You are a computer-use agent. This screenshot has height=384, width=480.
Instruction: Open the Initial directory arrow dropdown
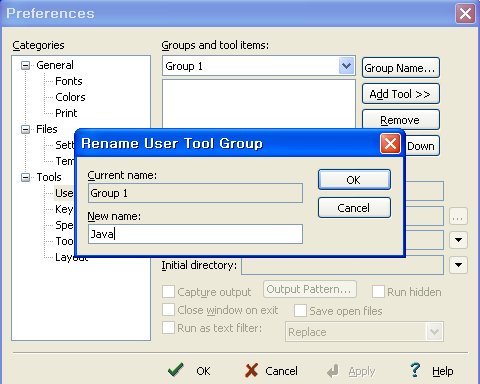coord(458,265)
